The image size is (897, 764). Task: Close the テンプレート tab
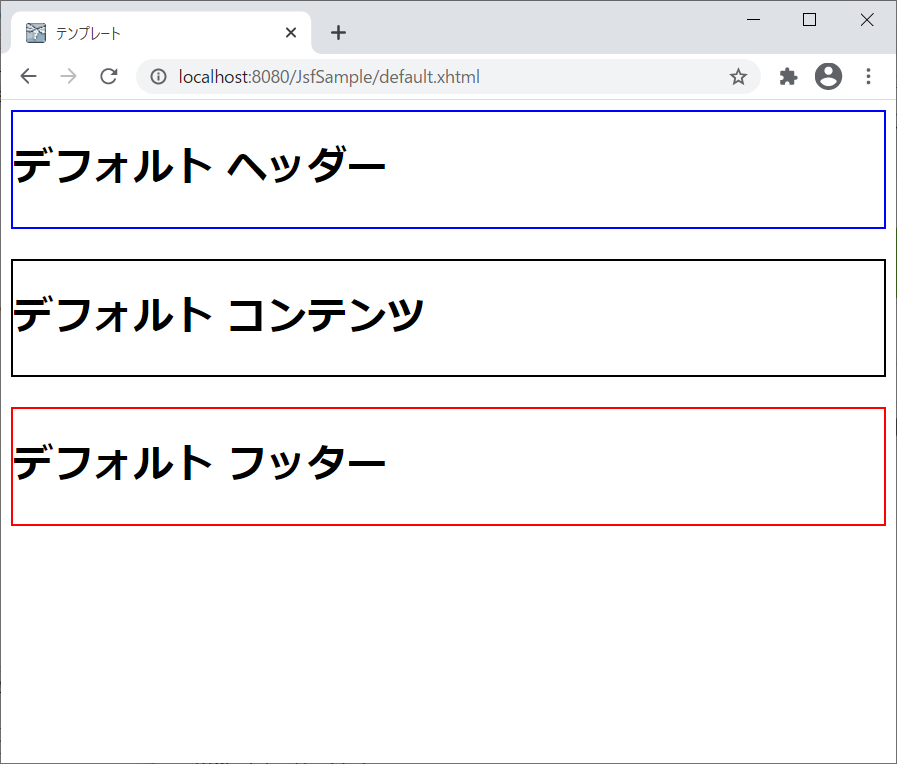[290, 32]
